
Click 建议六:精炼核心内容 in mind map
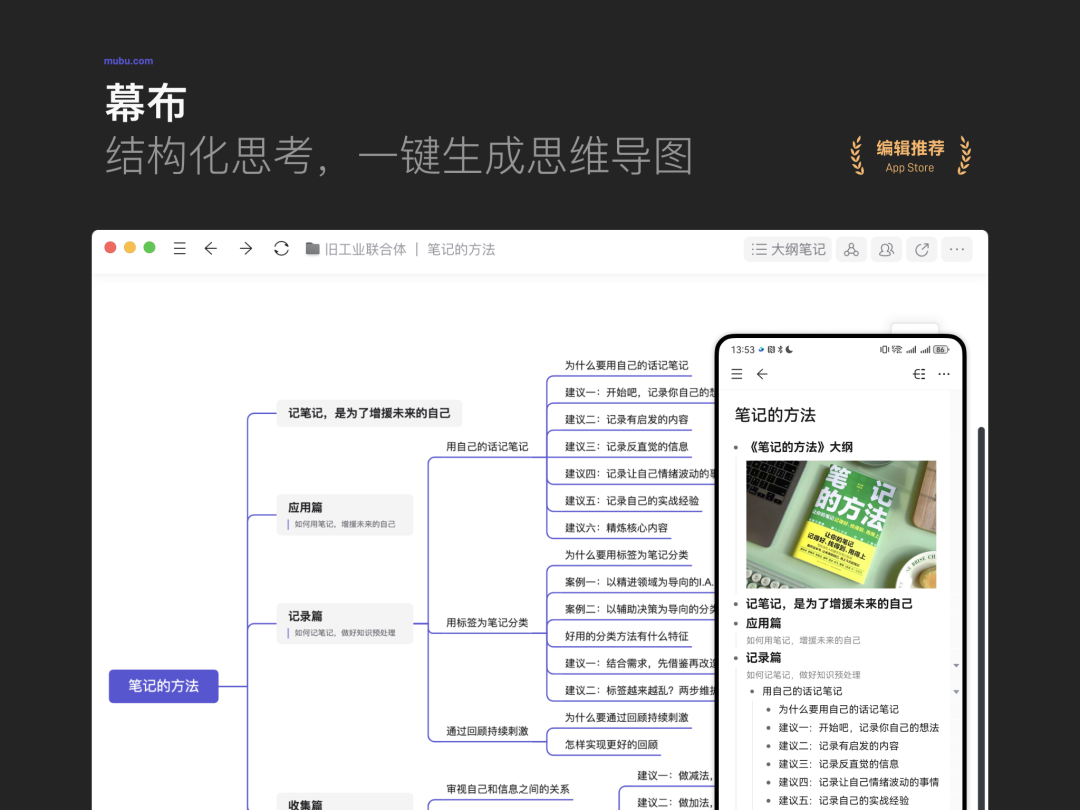click(616, 528)
